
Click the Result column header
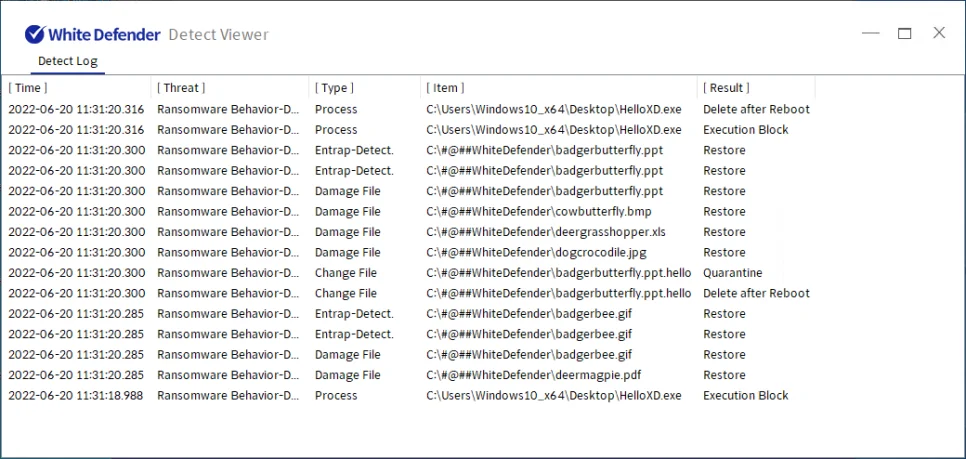726,88
